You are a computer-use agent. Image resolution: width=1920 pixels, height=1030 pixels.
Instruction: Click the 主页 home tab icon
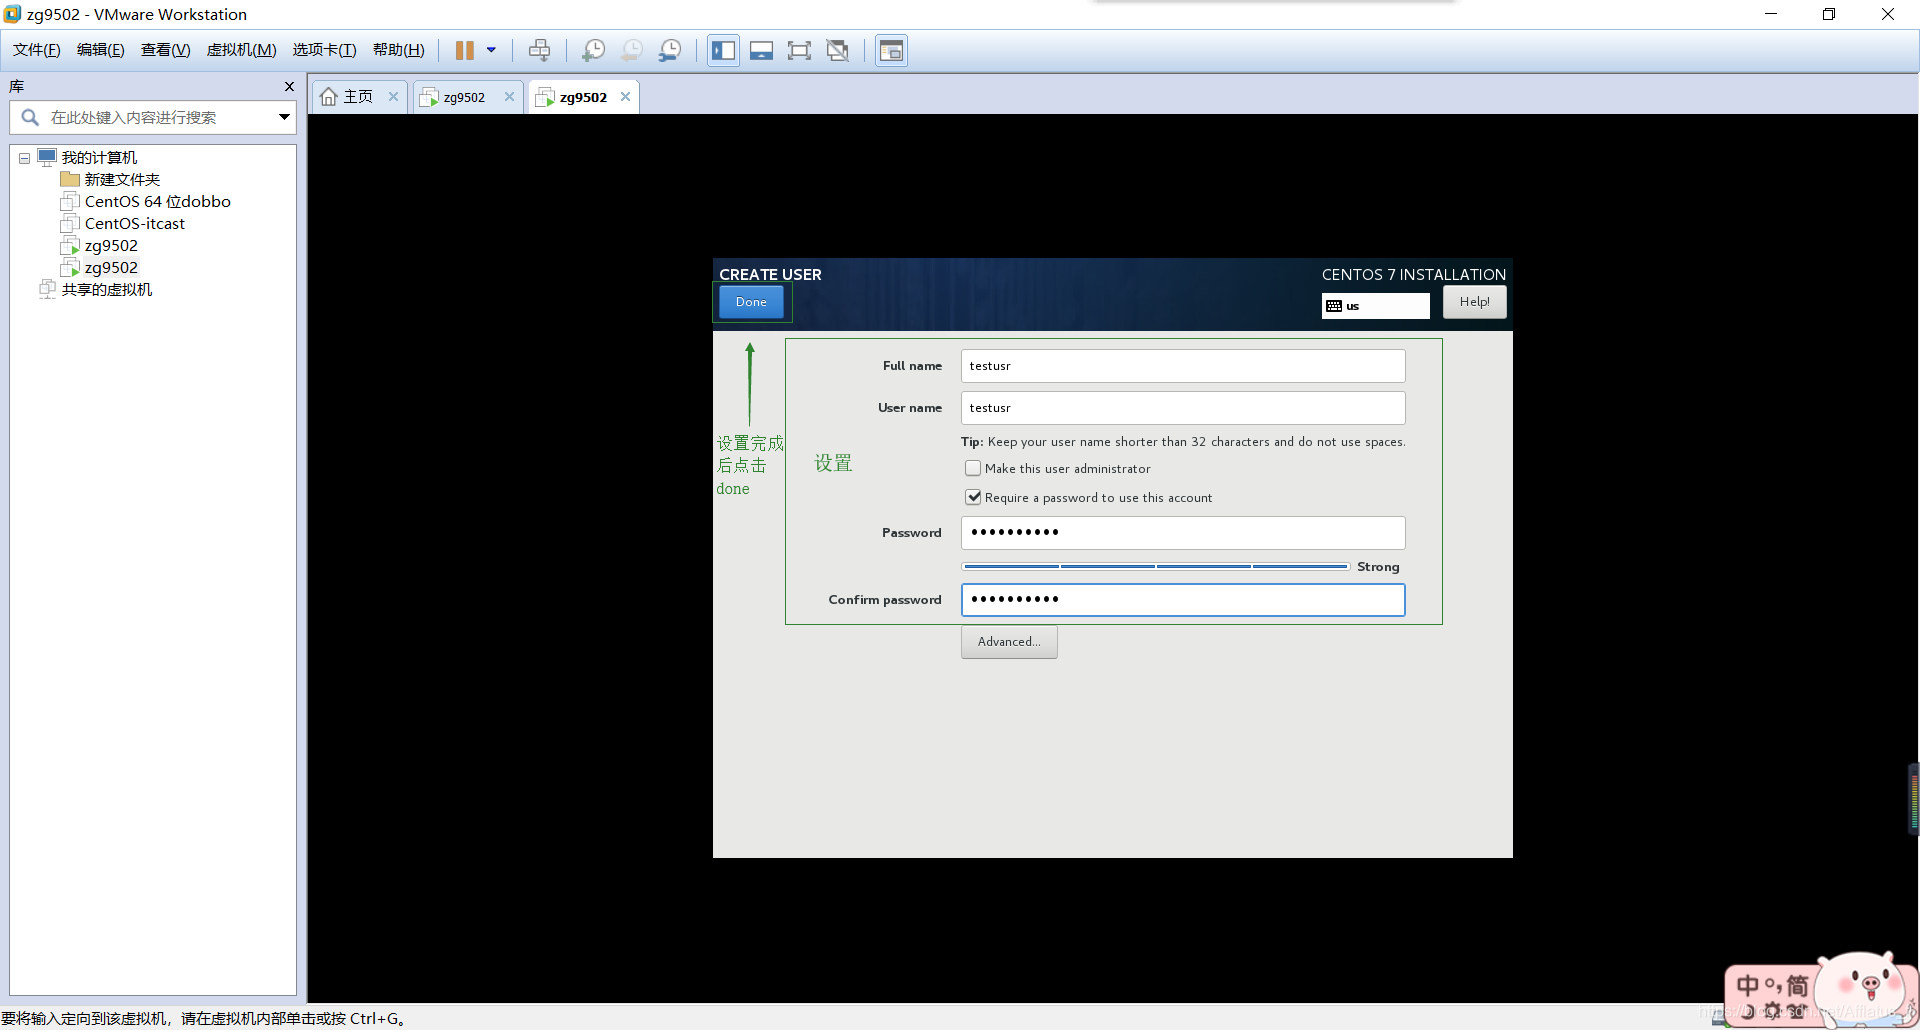click(x=328, y=97)
